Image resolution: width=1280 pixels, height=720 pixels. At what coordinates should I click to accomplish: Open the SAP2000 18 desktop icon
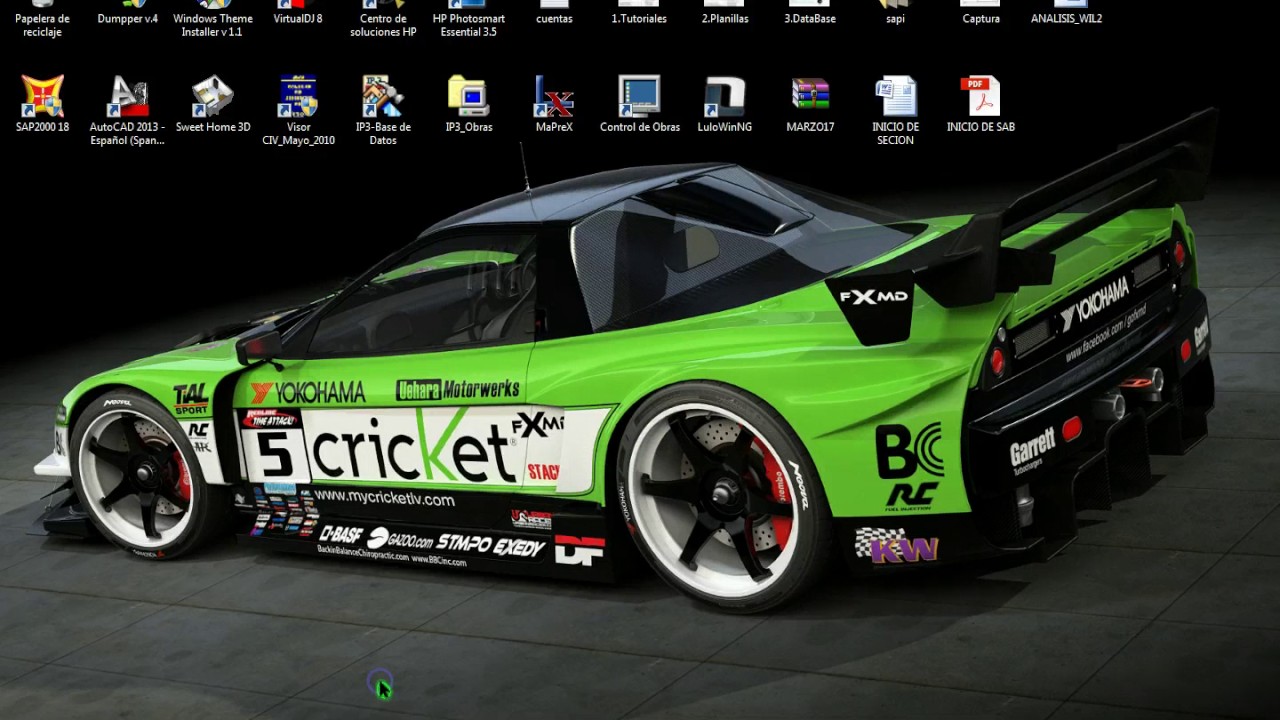point(42,103)
